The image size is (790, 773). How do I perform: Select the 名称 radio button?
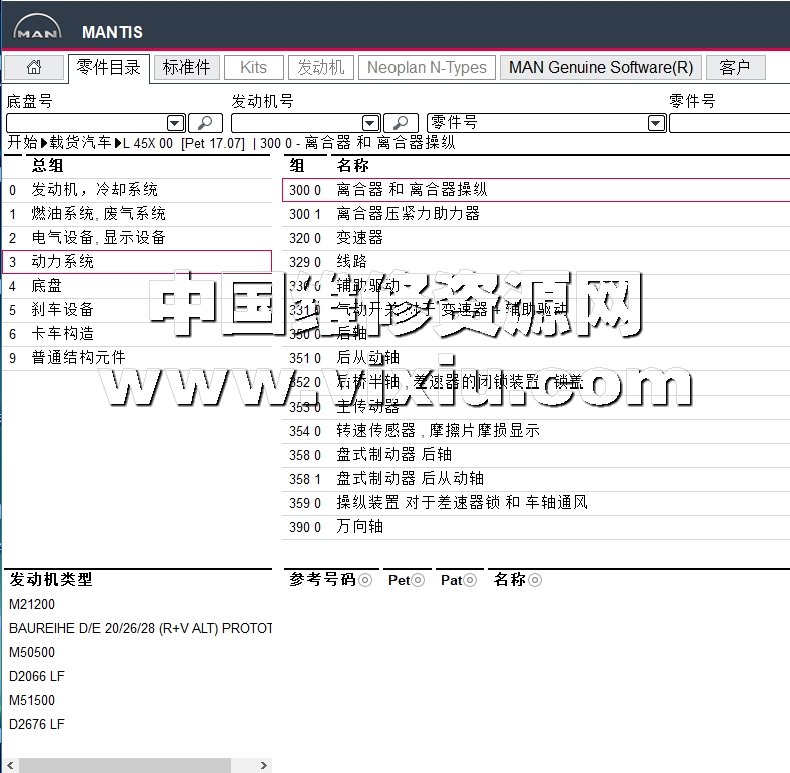tap(535, 580)
